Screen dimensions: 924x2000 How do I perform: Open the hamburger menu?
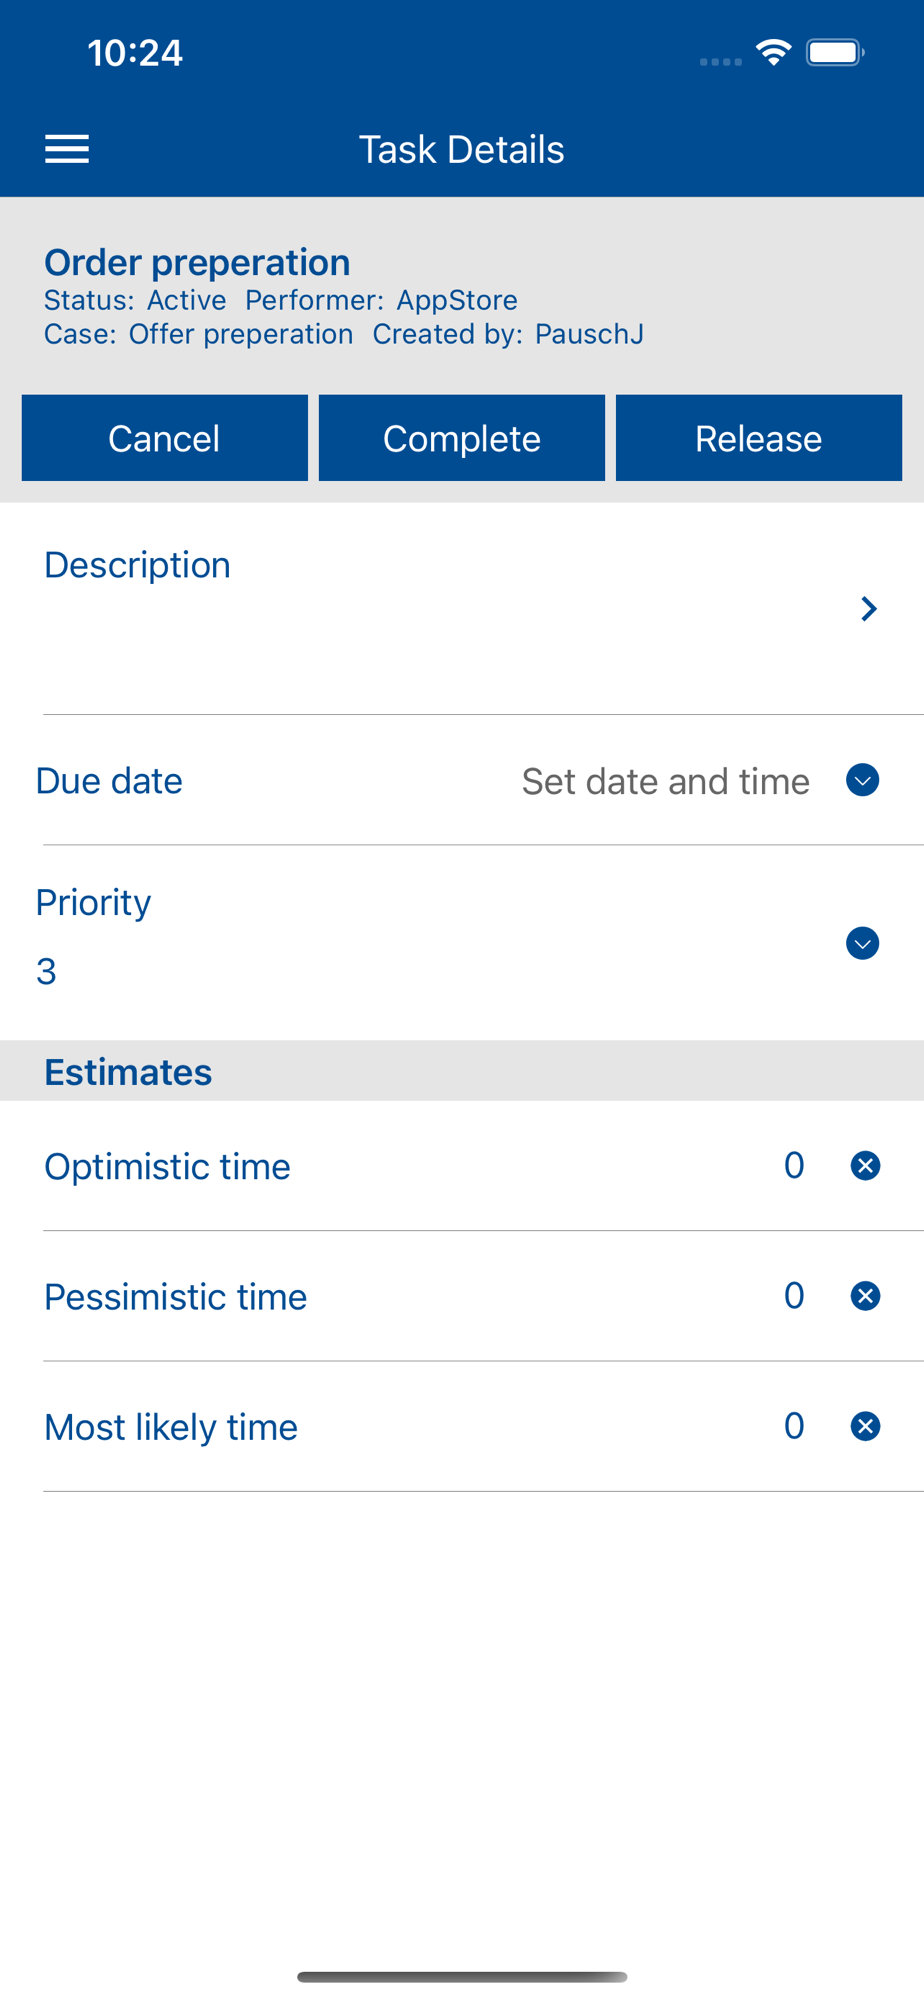click(x=67, y=149)
